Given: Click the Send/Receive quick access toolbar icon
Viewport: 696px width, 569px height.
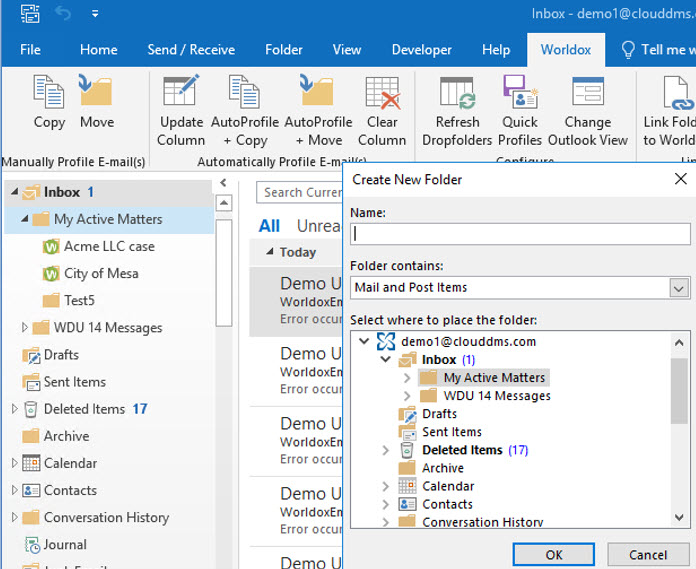Looking at the screenshot, I should tap(30, 13).
